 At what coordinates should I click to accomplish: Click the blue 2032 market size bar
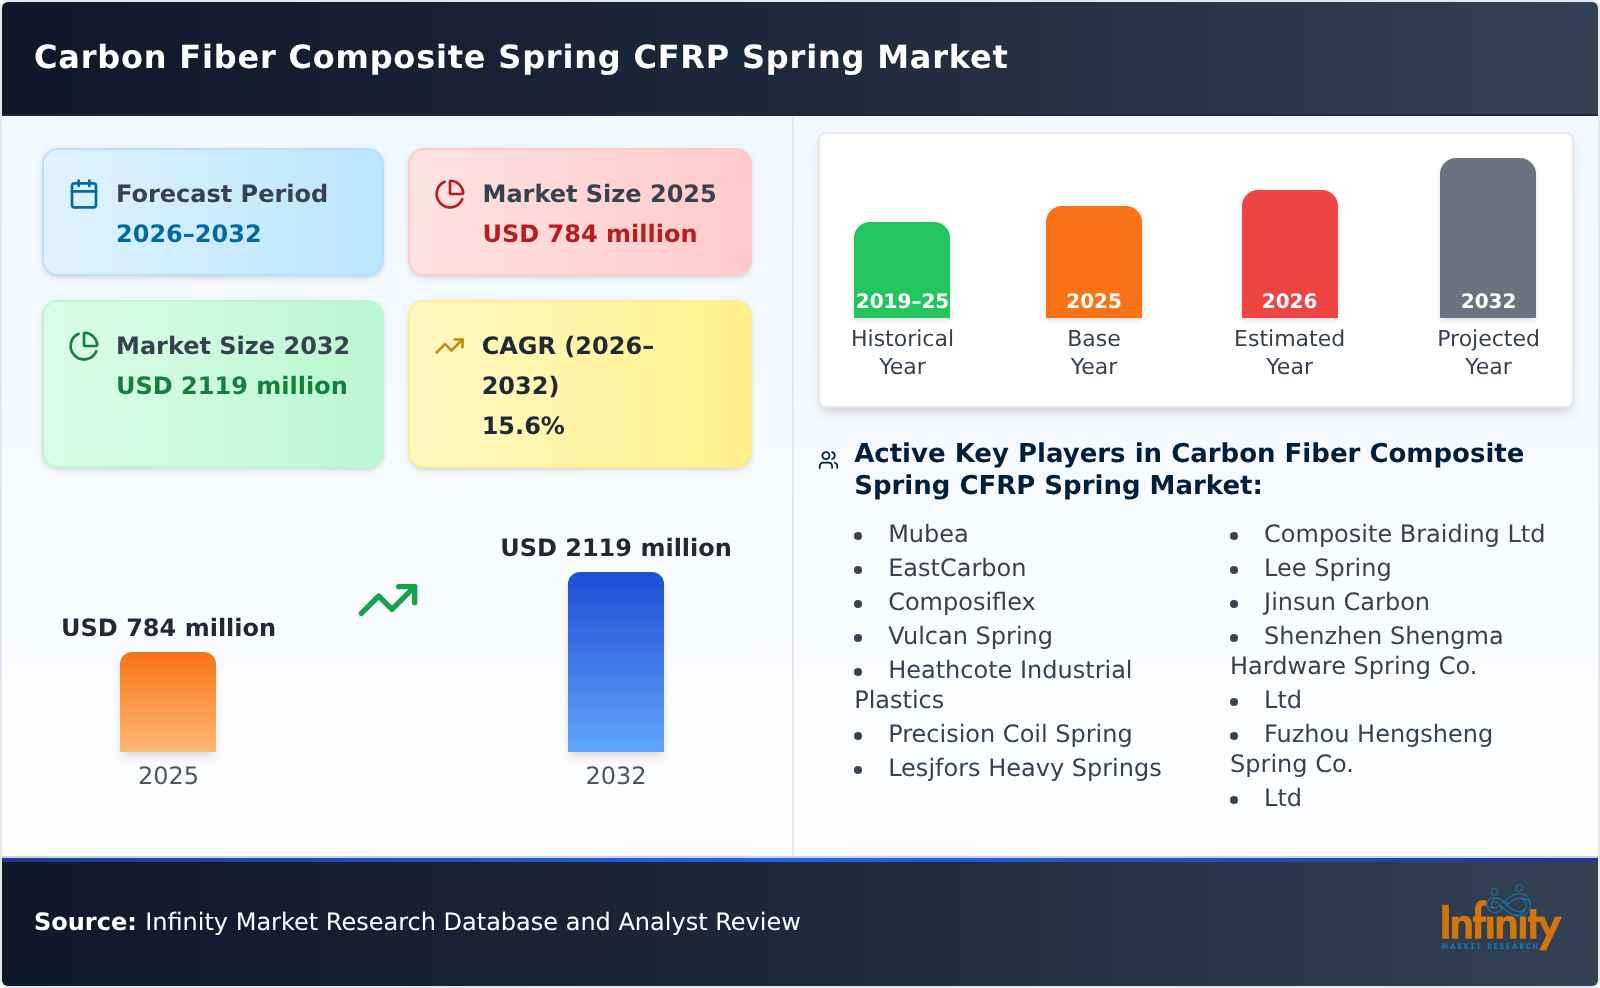pyautogui.click(x=616, y=662)
